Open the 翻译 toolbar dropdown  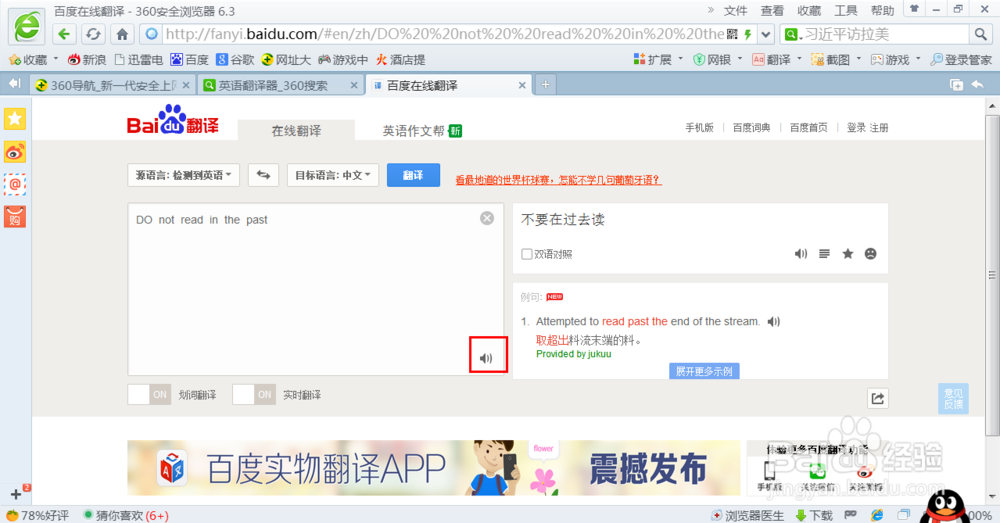click(x=777, y=59)
